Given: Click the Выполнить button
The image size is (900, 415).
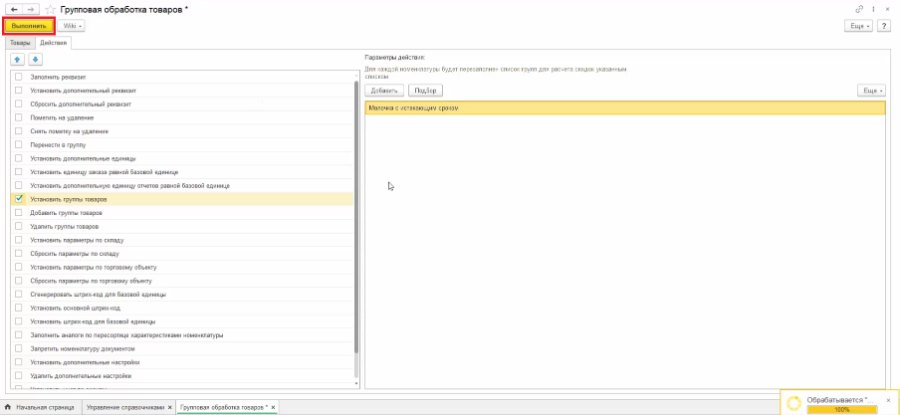Looking at the screenshot, I should coord(29,26).
